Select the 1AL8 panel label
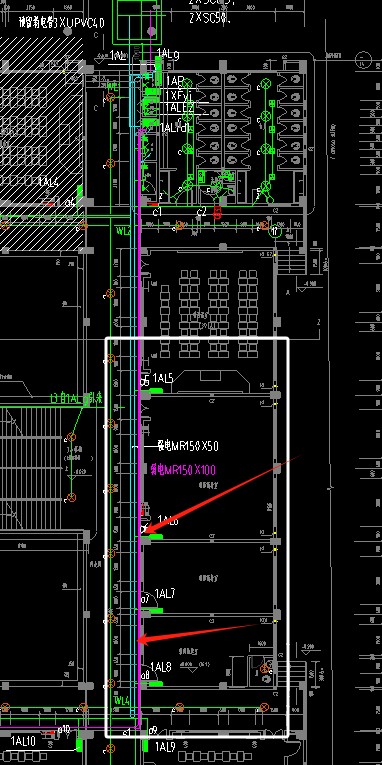This screenshot has height=765, width=382. coord(161,667)
